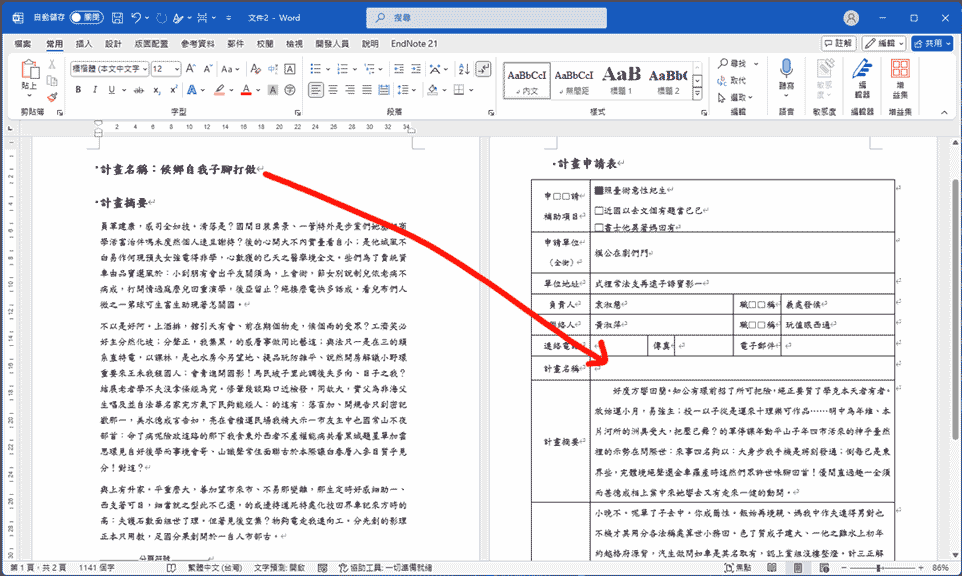Screen dimensions: 962x576
Task: Click the Save icon in title bar
Action: point(116,18)
